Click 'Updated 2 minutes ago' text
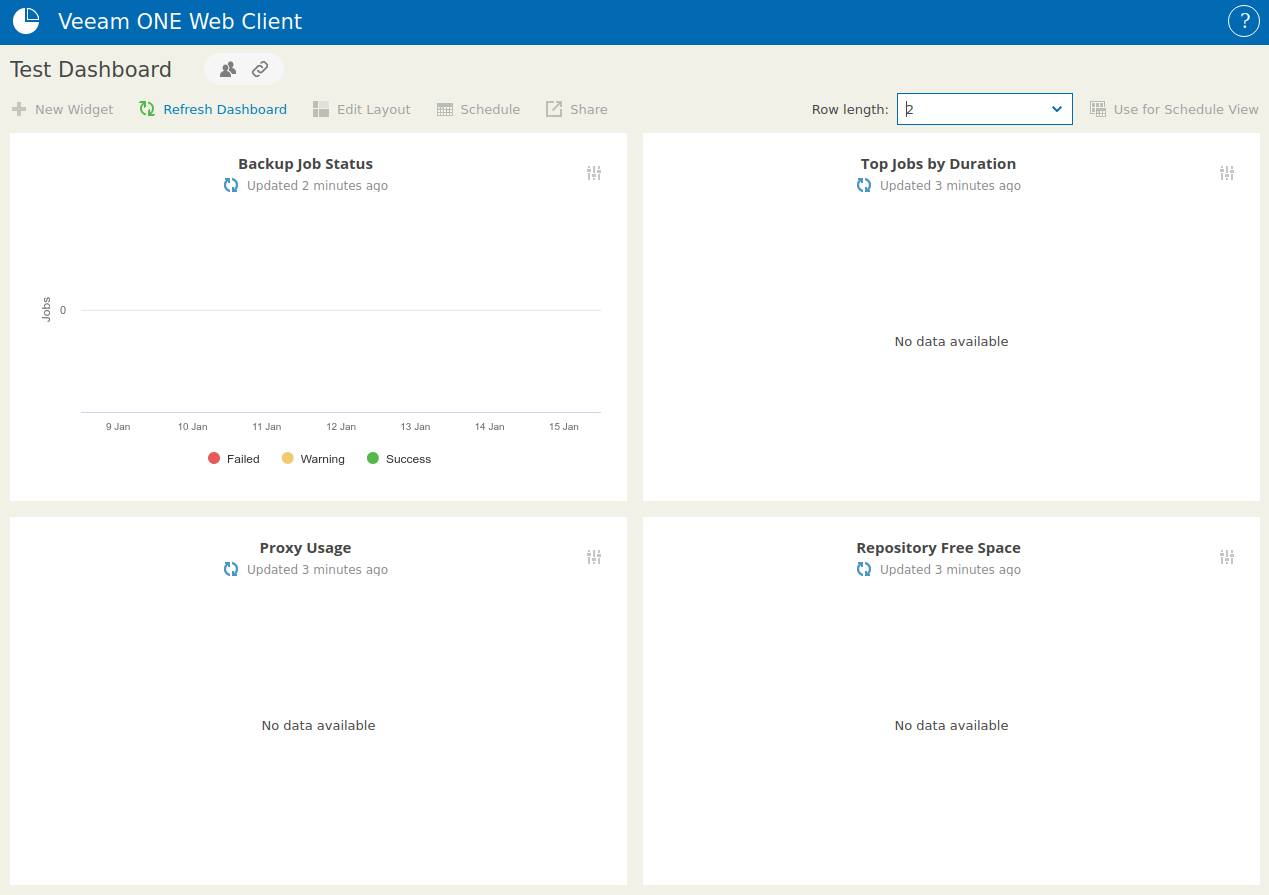Screen dimensions: 1269x895 [x=317, y=185]
